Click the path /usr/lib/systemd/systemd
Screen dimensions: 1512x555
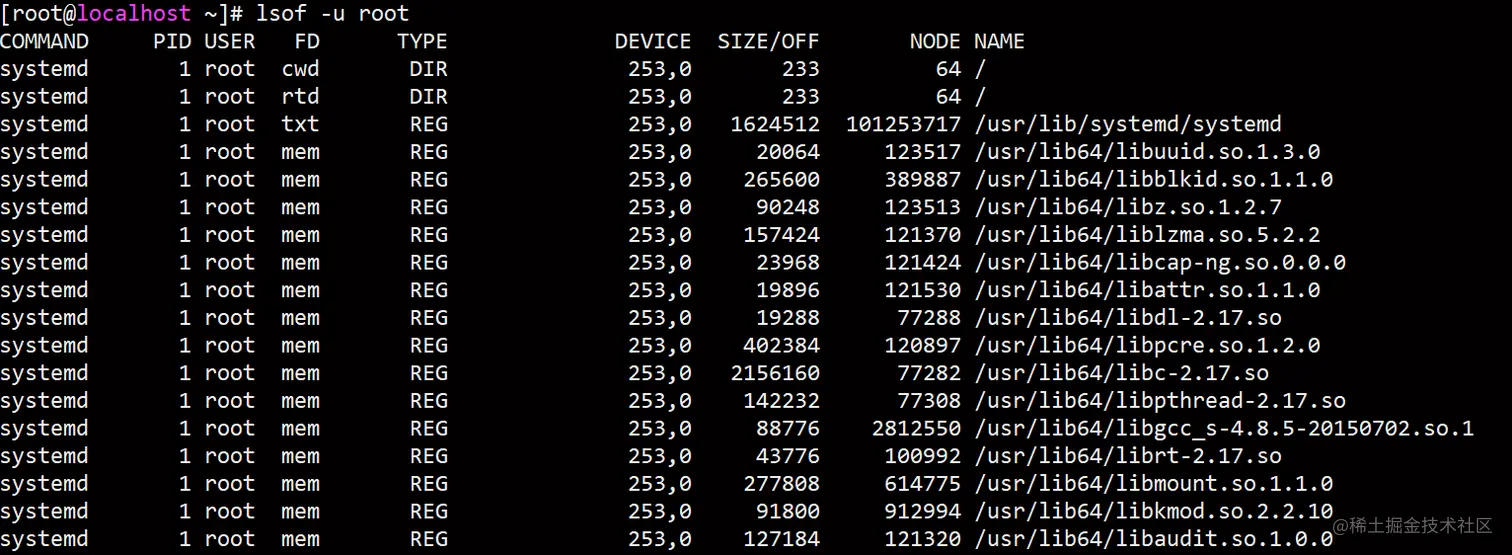1127,125
